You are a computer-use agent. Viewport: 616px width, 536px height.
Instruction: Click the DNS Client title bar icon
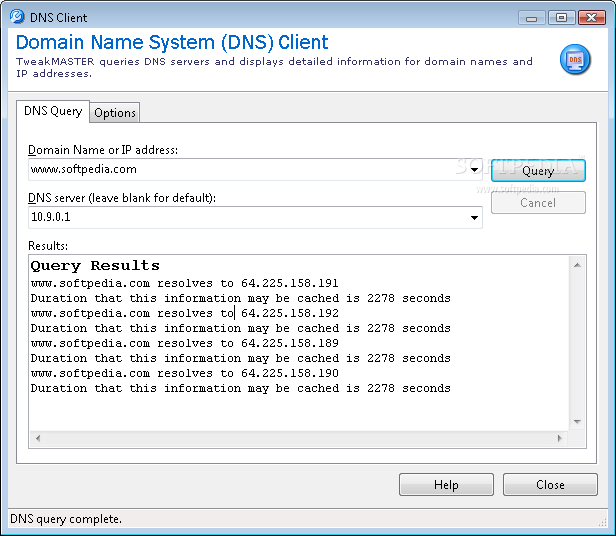(17, 17)
